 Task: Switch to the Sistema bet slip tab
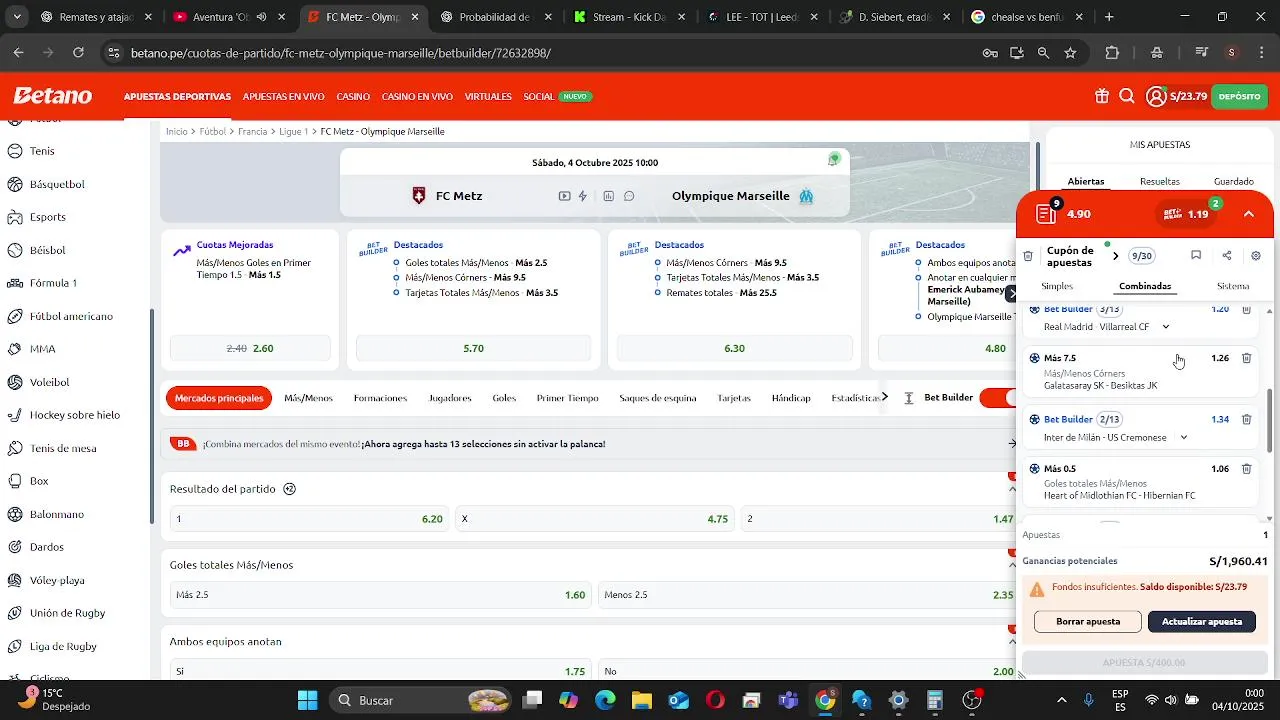1233,286
